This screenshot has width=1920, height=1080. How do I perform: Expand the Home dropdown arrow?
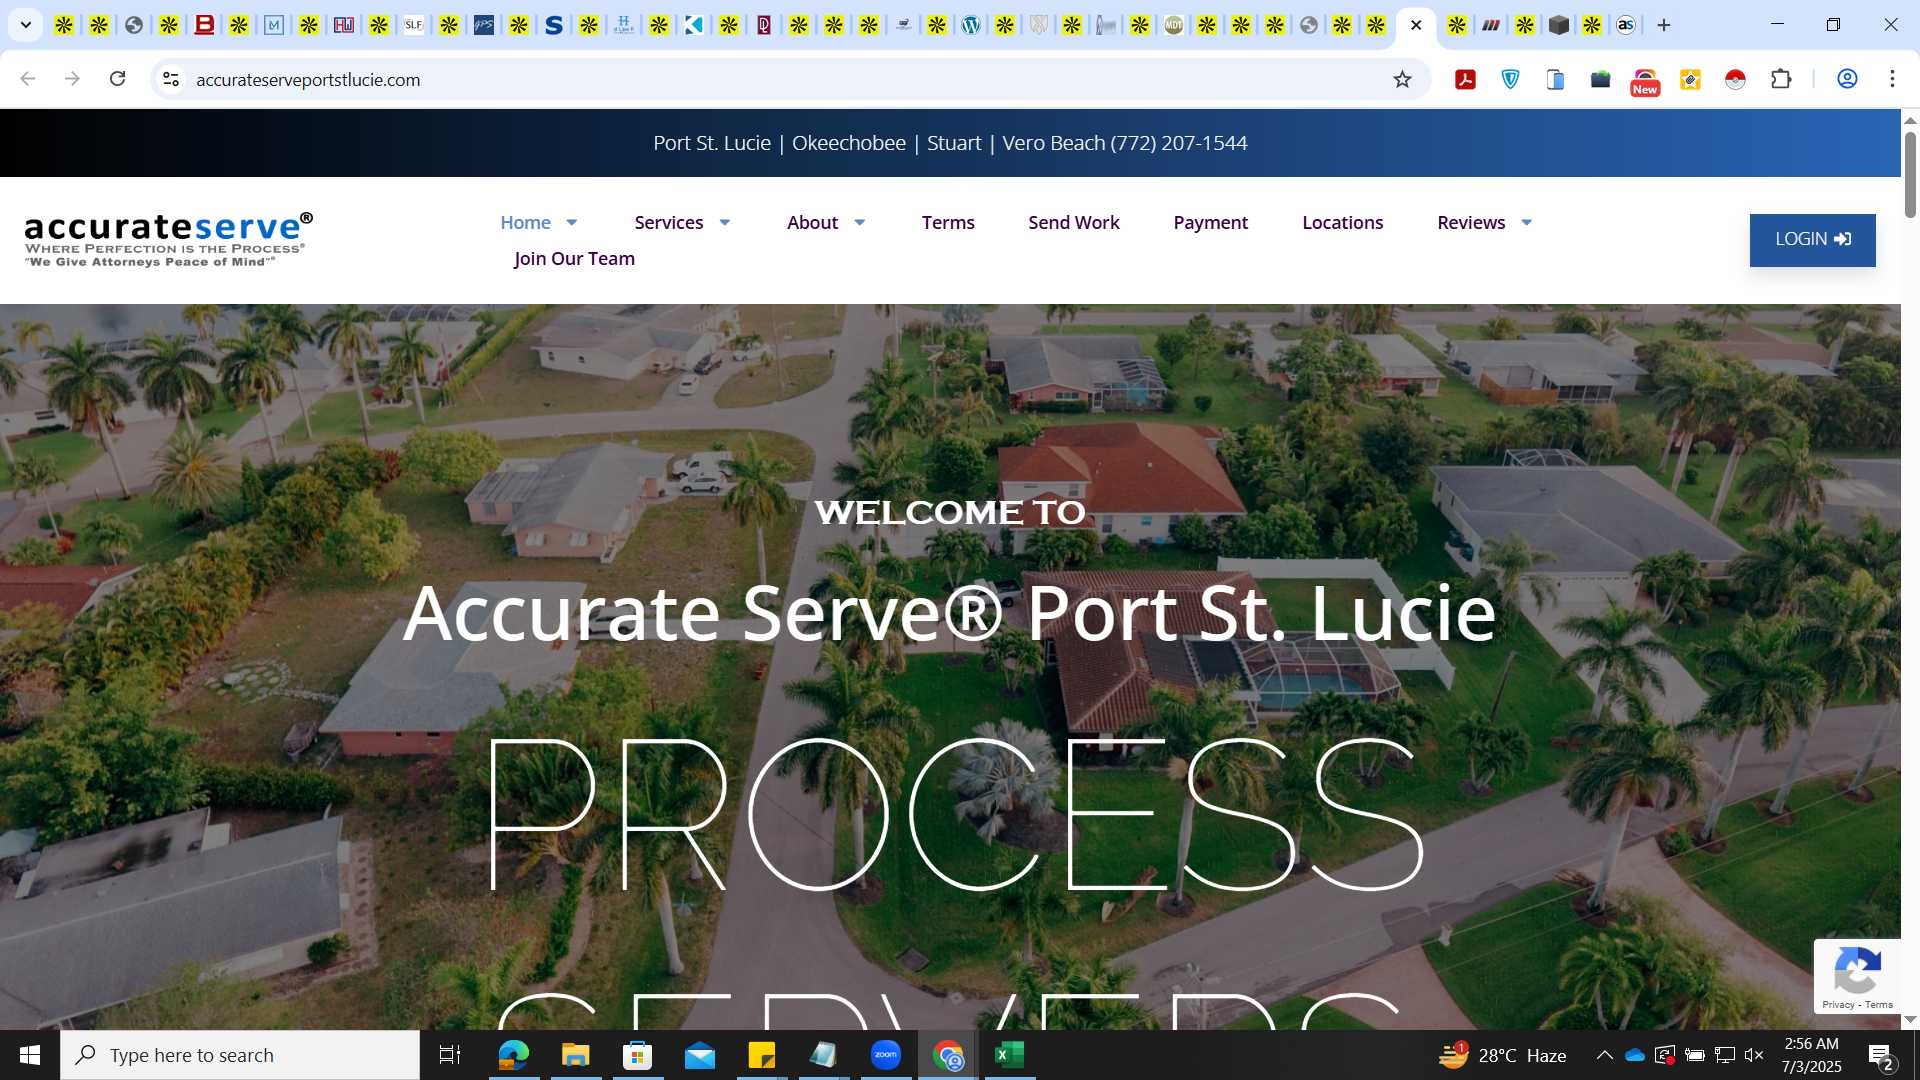click(572, 223)
